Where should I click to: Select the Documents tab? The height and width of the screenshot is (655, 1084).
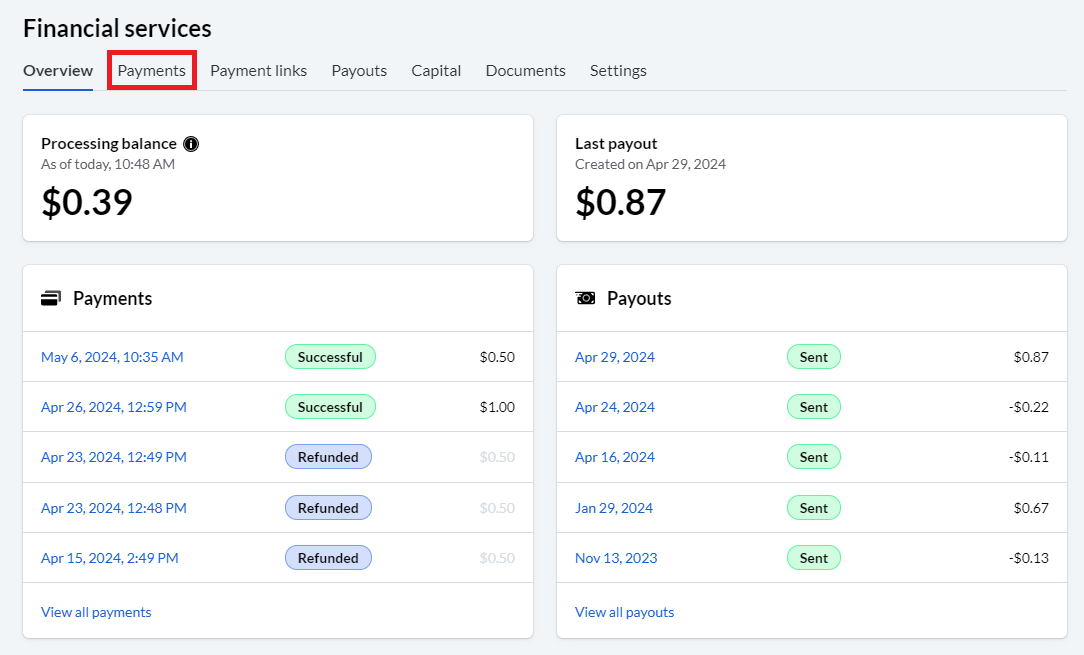tap(525, 71)
